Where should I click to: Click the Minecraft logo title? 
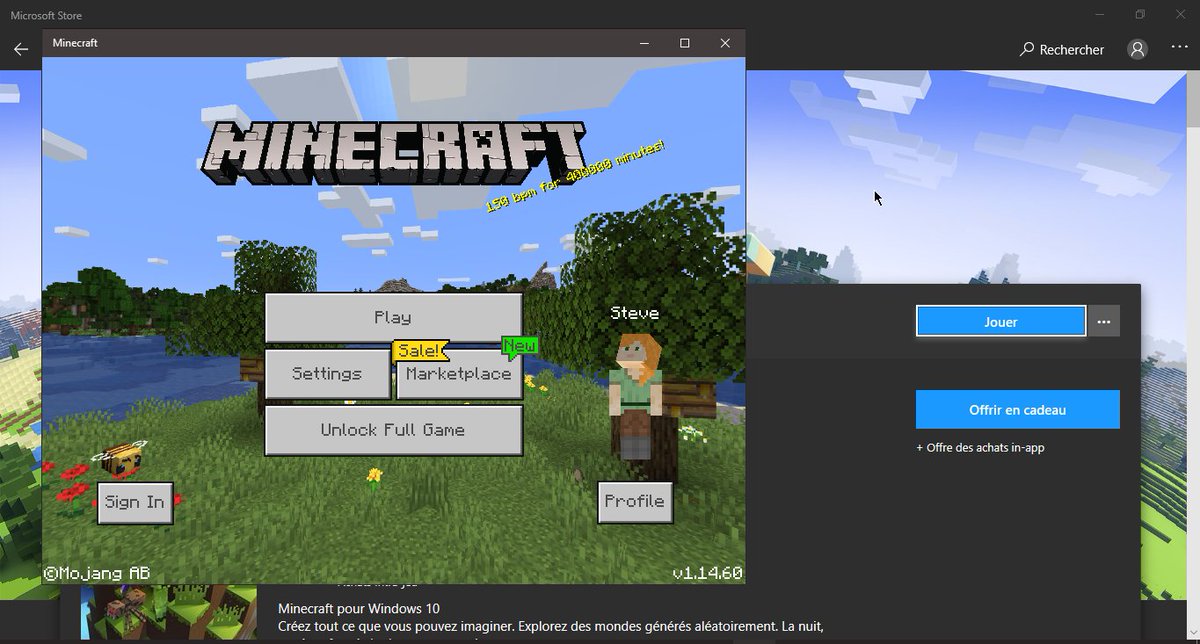tap(394, 153)
